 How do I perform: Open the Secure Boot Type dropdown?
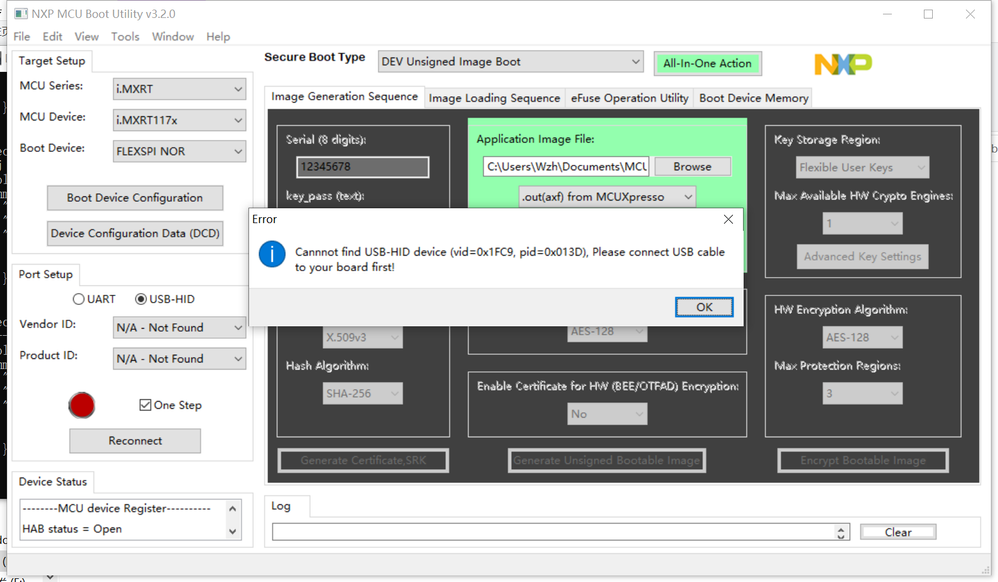point(510,62)
